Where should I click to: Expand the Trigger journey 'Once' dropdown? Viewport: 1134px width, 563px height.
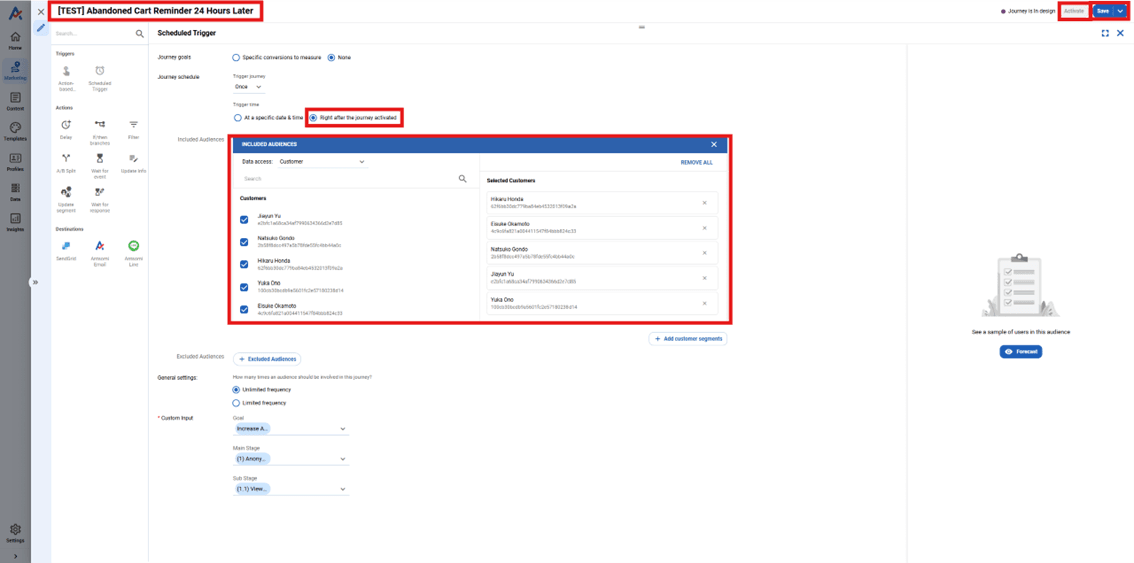coord(248,87)
